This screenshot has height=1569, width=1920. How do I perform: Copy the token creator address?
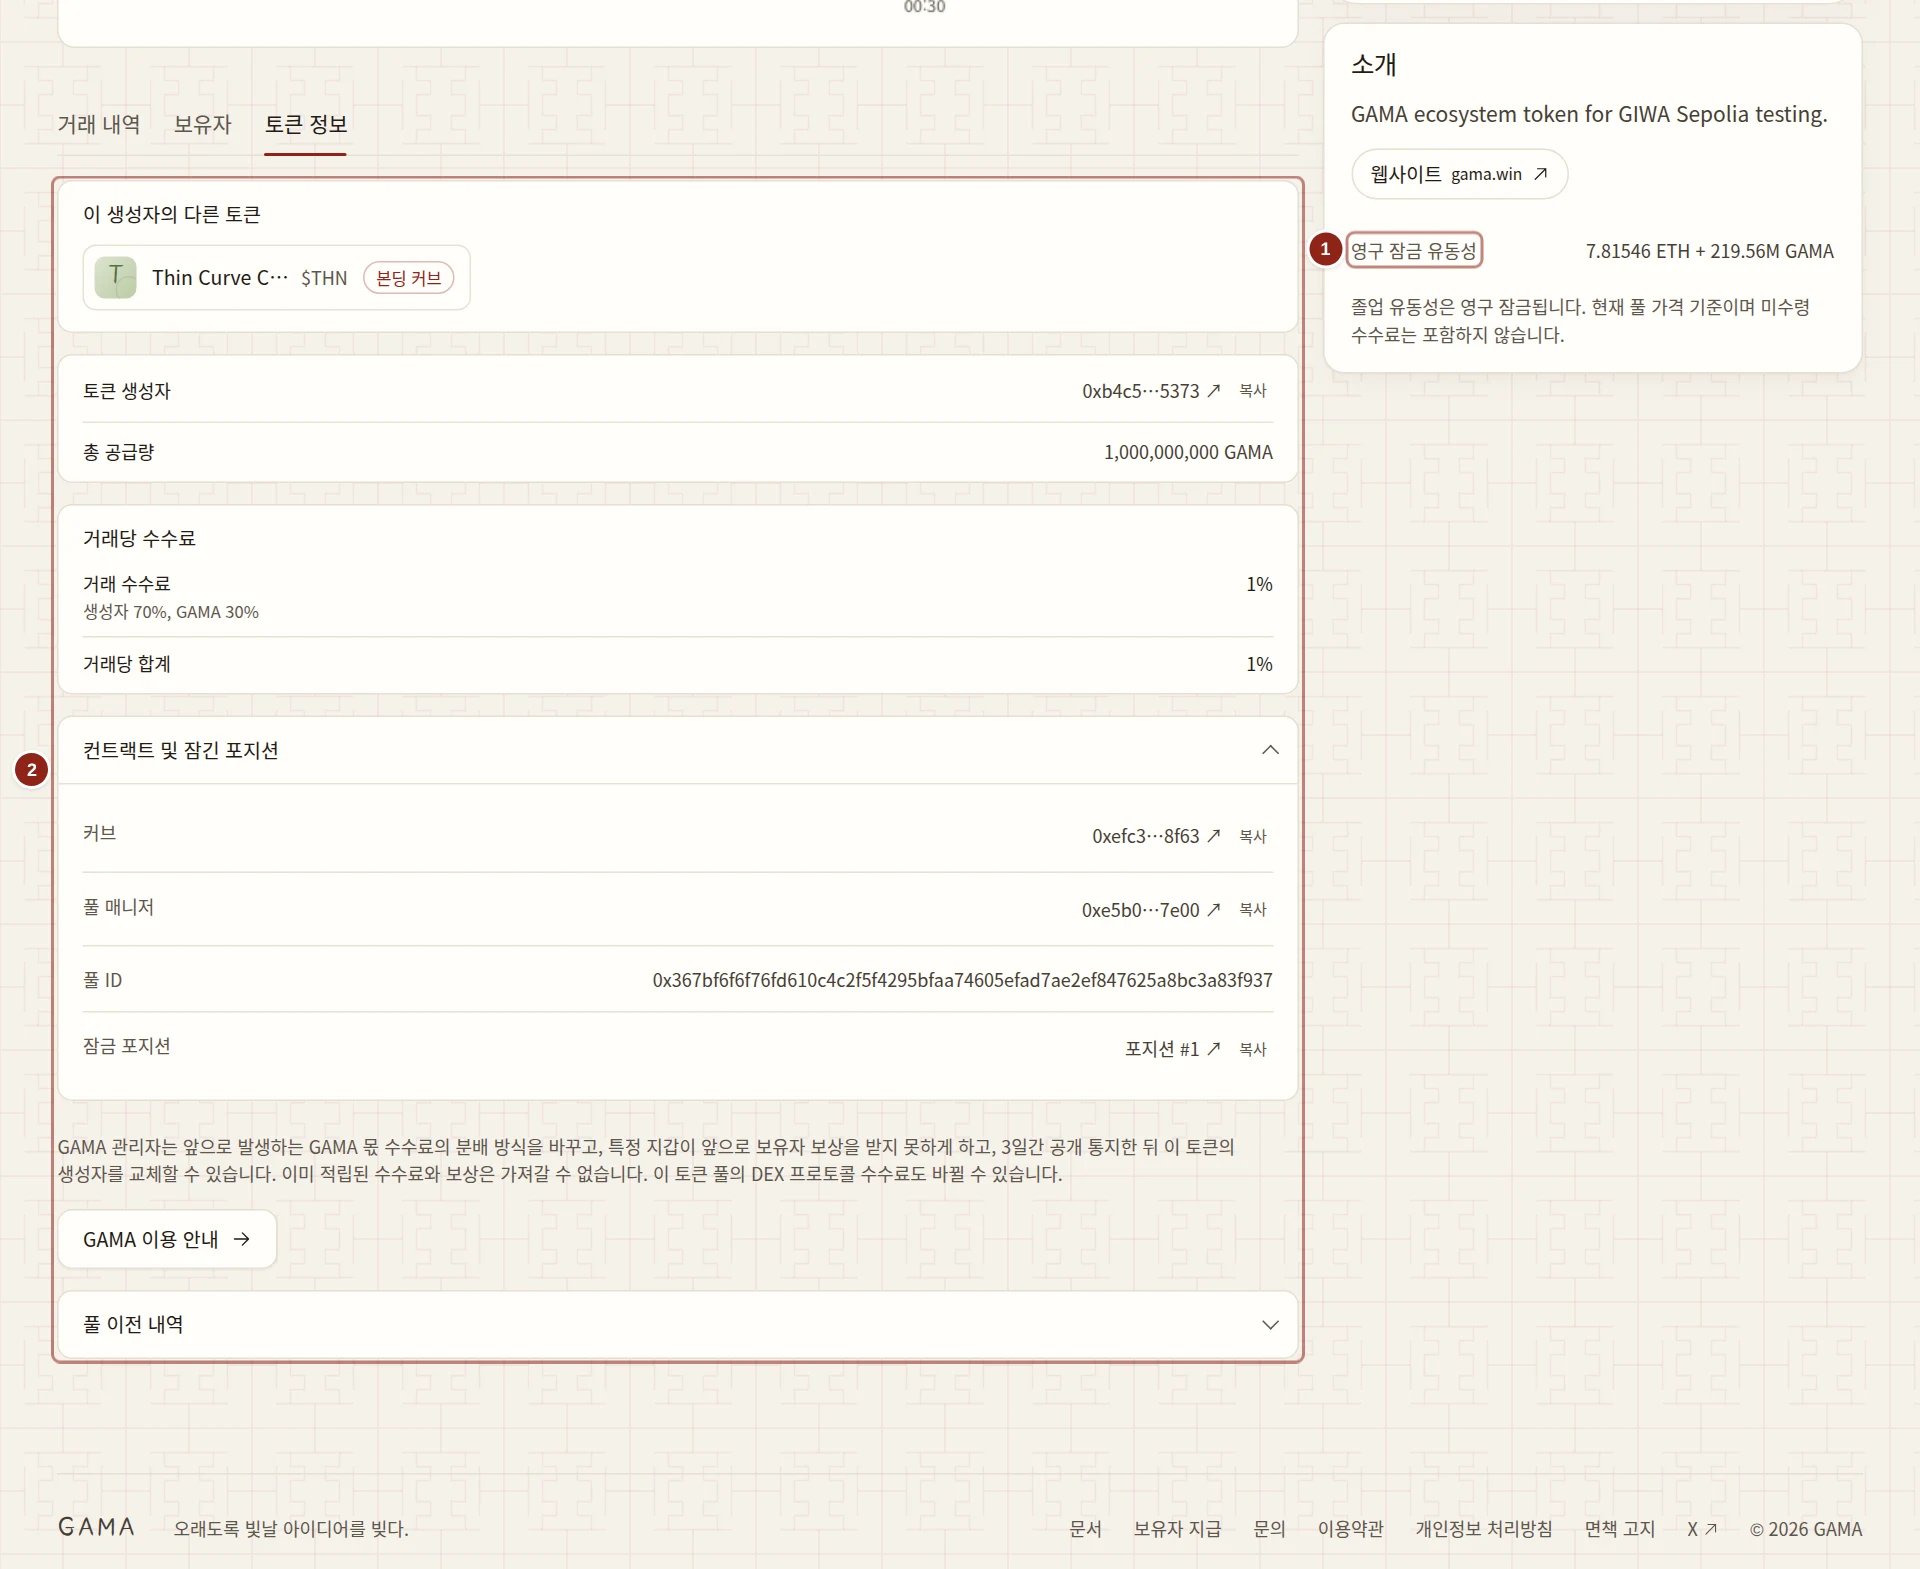pos(1253,391)
